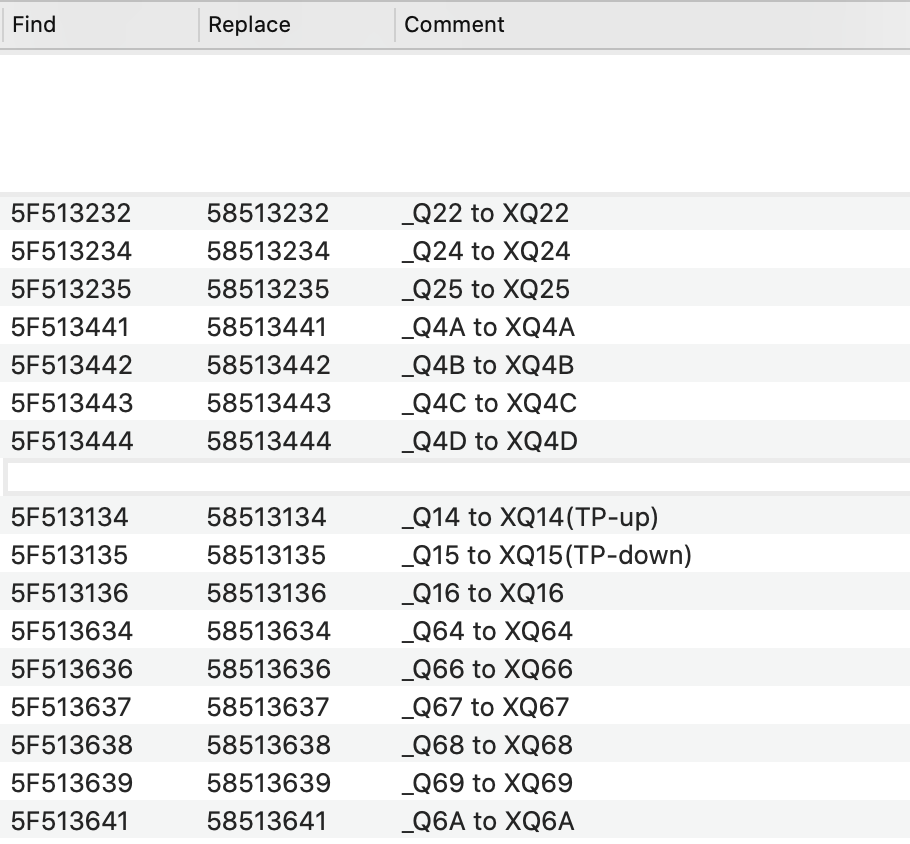Screen dimensions: 910x844
Task: Click the Replace cell 58513637
Action: pyautogui.click(x=267, y=707)
